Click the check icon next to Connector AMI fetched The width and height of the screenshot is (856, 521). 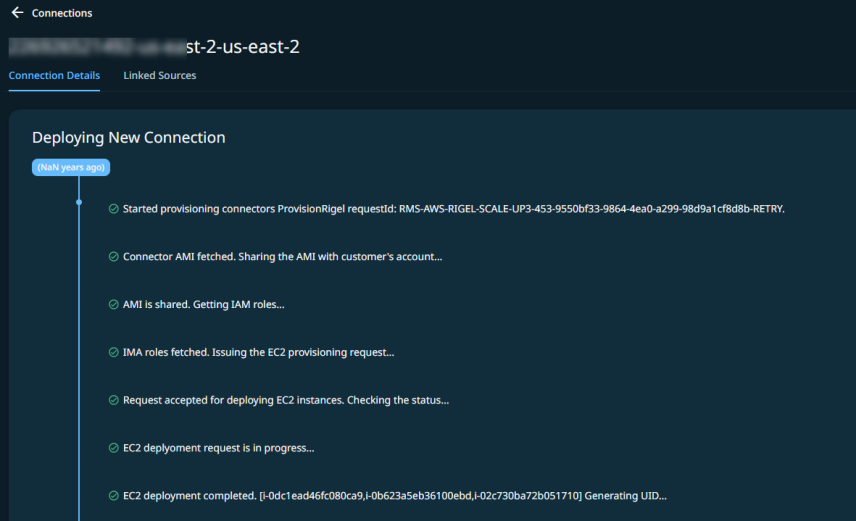(x=114, y=257)
